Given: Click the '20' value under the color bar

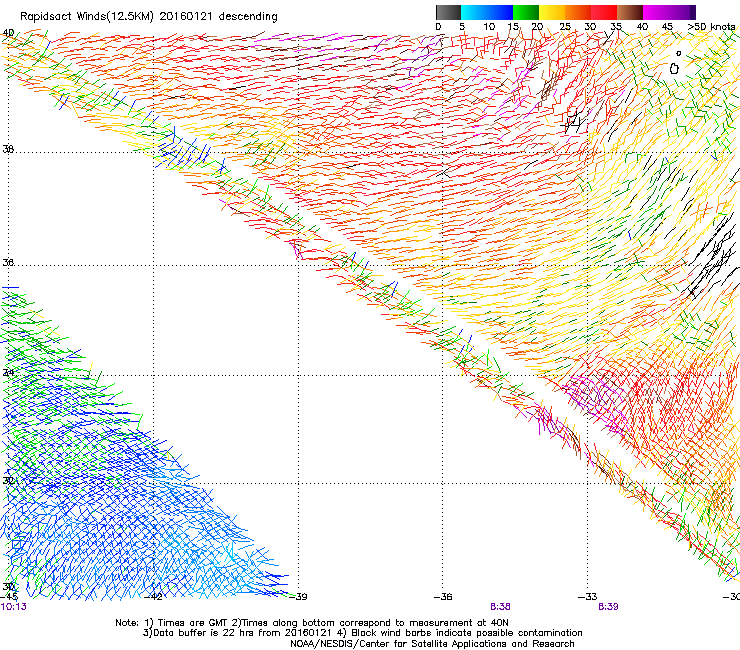Looking at the screenshot, I should 538,26.
